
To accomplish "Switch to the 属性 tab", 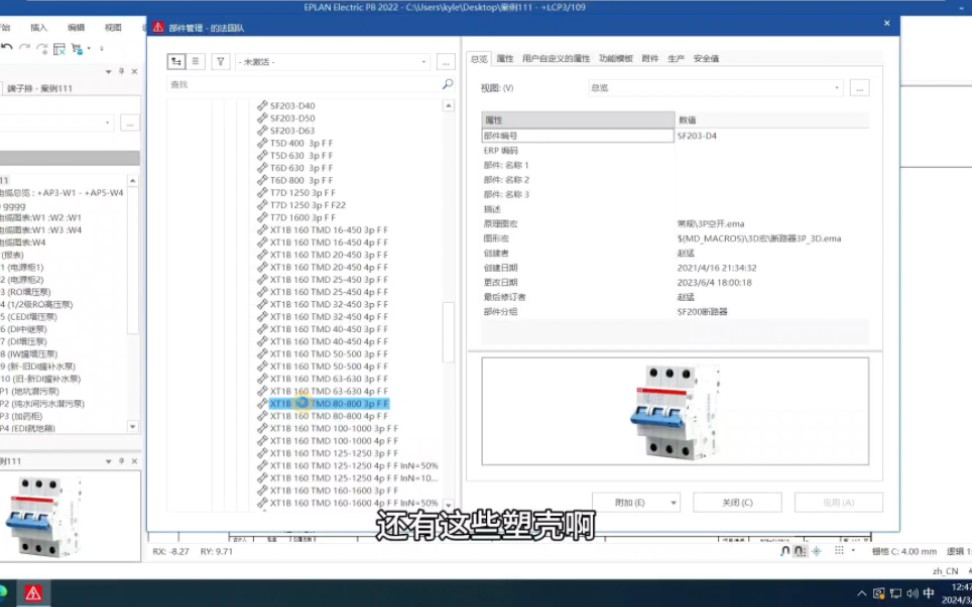I will click(505, 58).
